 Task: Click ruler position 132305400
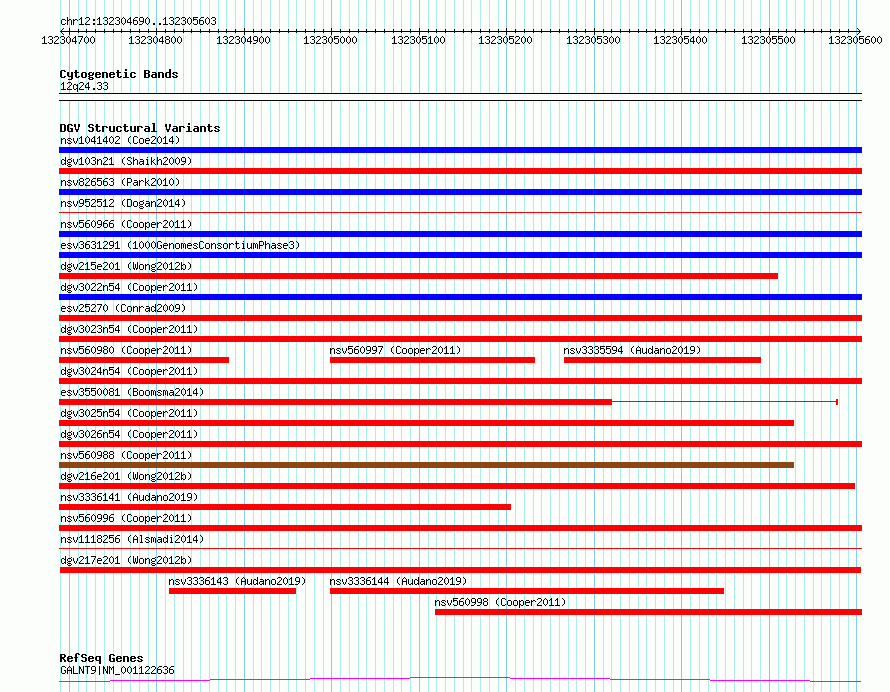[x=680, y=40]
